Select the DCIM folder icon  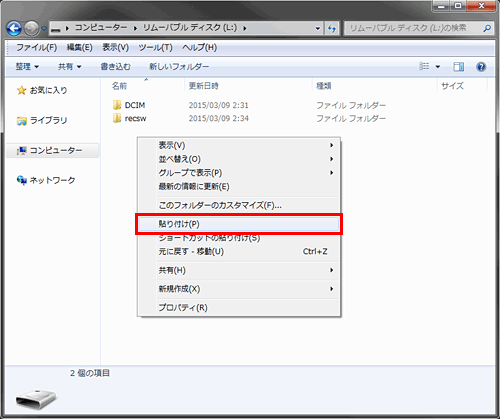coord(117,105)
